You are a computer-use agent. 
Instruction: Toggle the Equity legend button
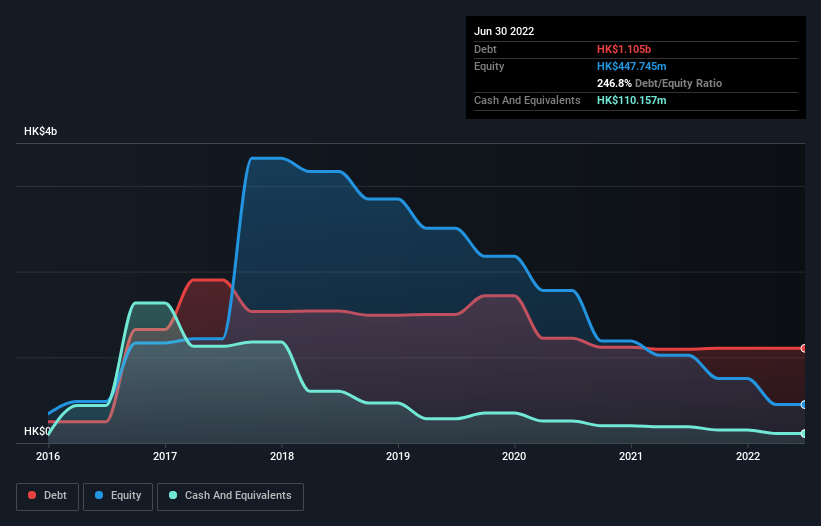tap(118, 496)
